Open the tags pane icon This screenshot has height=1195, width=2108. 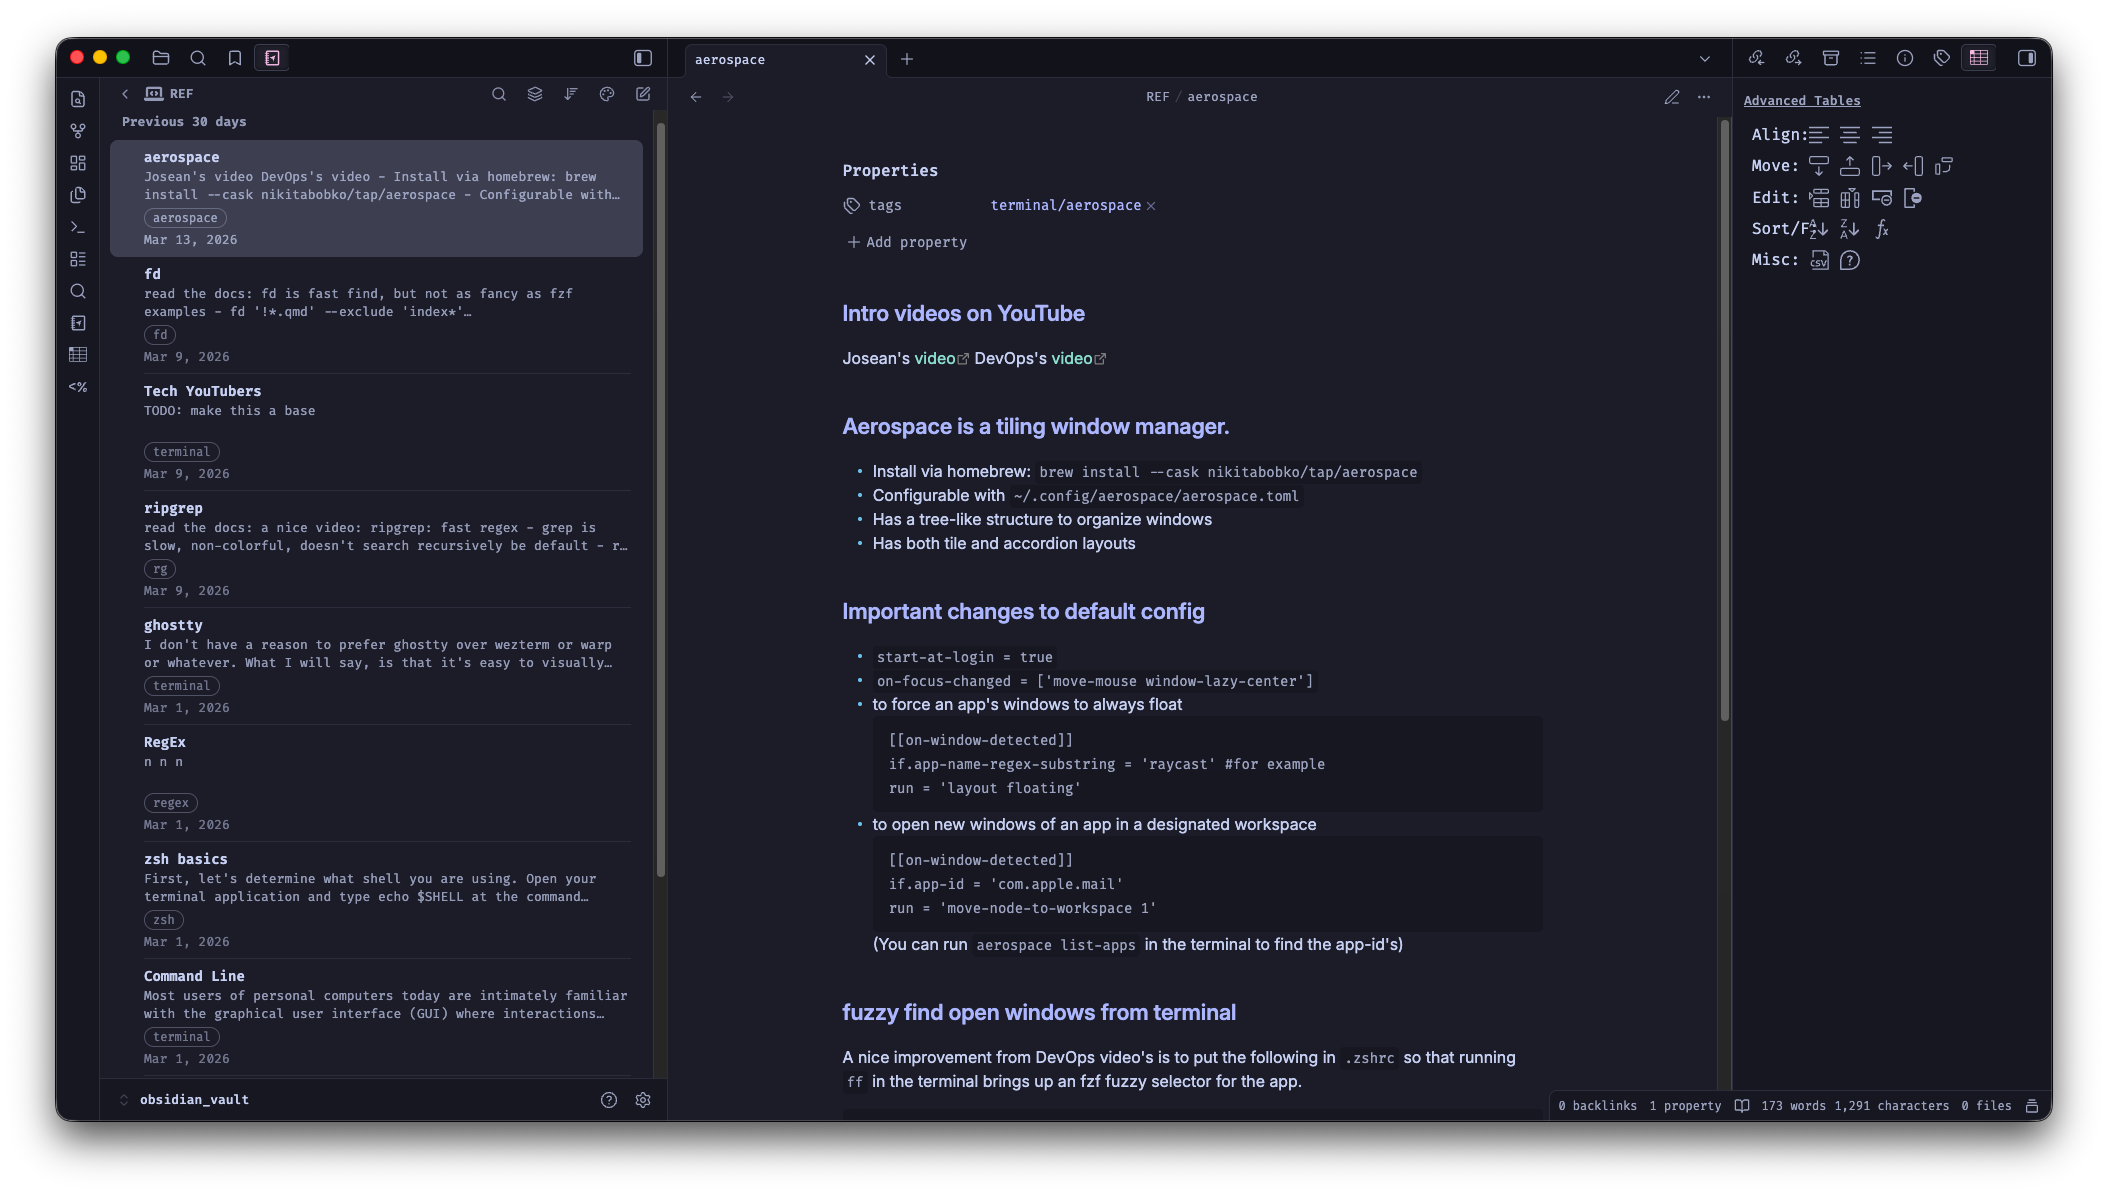tap(1942, 58)
